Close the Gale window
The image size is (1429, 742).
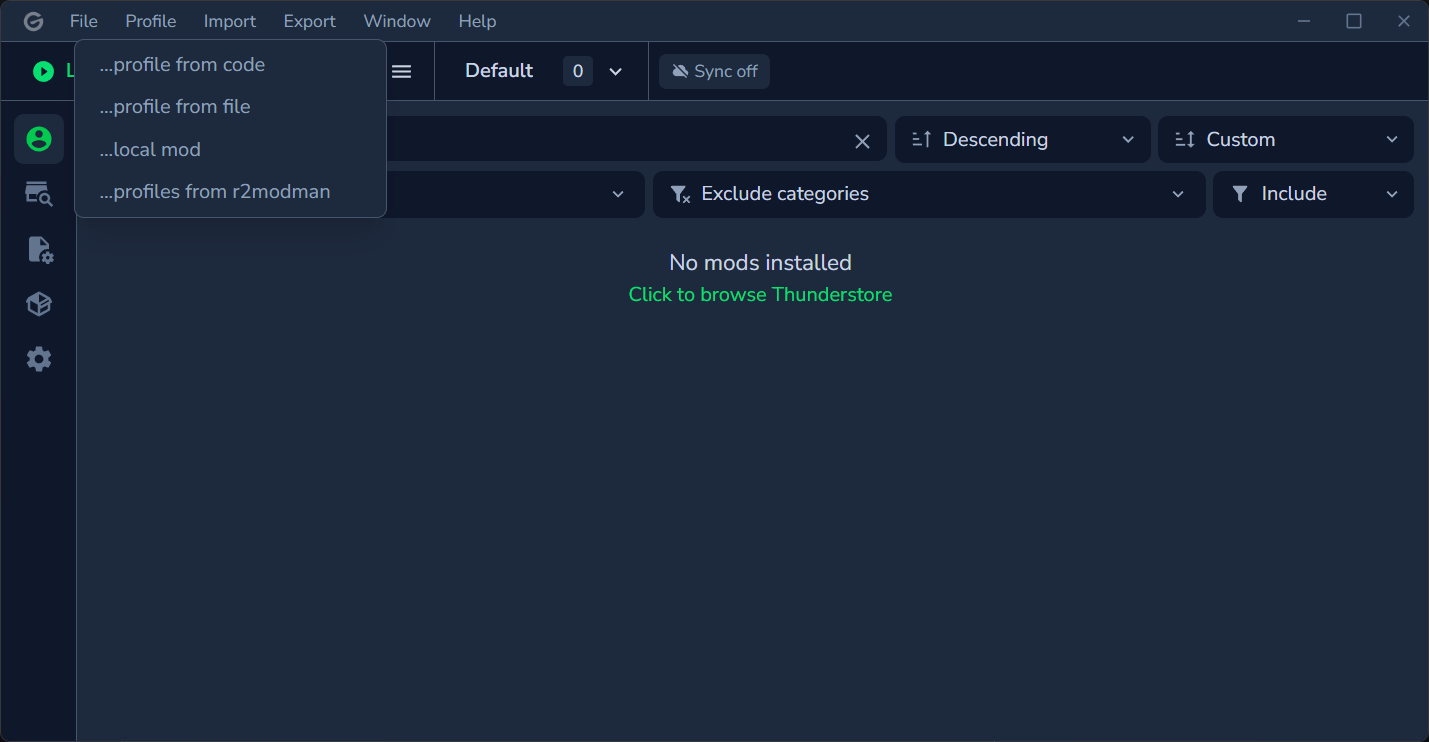click(1404, 21)
